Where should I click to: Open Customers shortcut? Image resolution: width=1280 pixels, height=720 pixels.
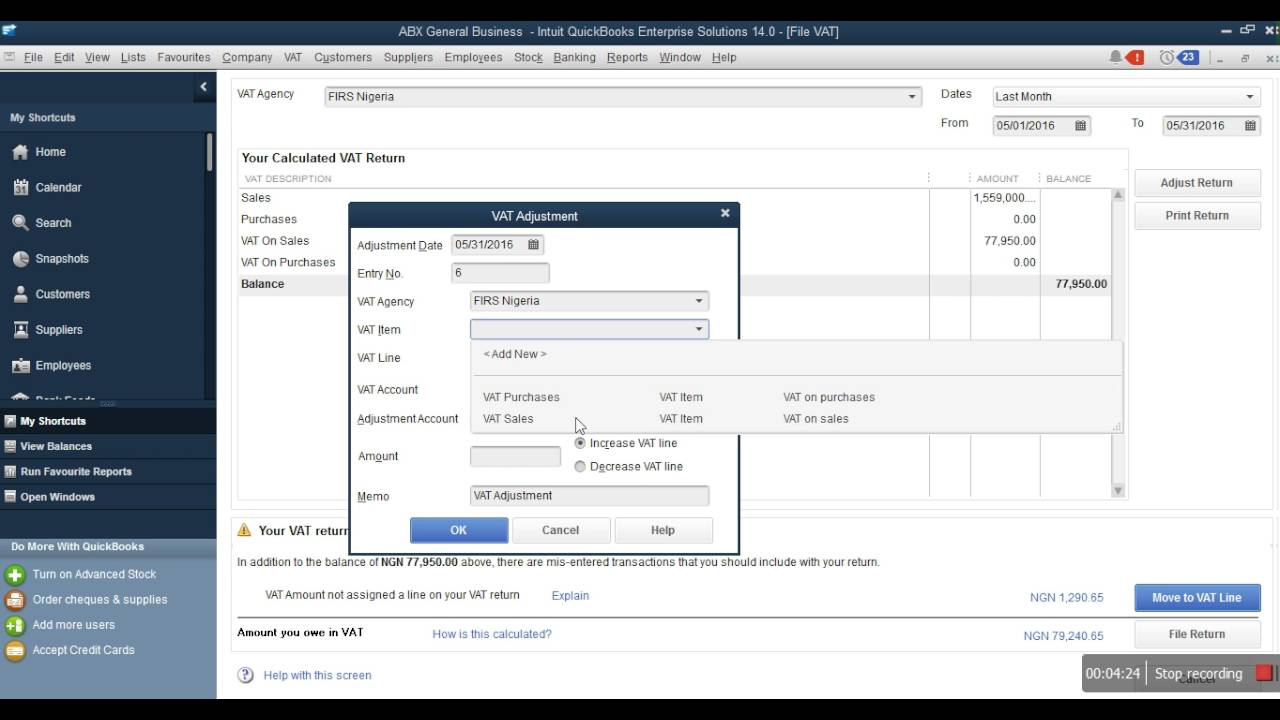tap(62, 294)
